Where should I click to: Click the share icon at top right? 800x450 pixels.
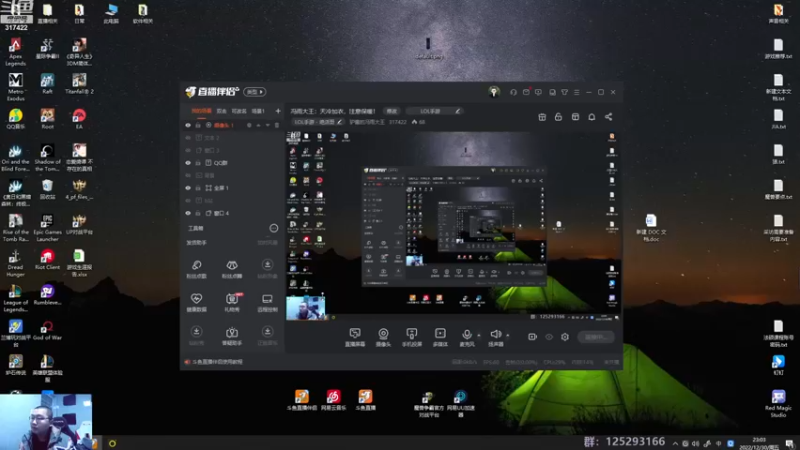(609, 117)
